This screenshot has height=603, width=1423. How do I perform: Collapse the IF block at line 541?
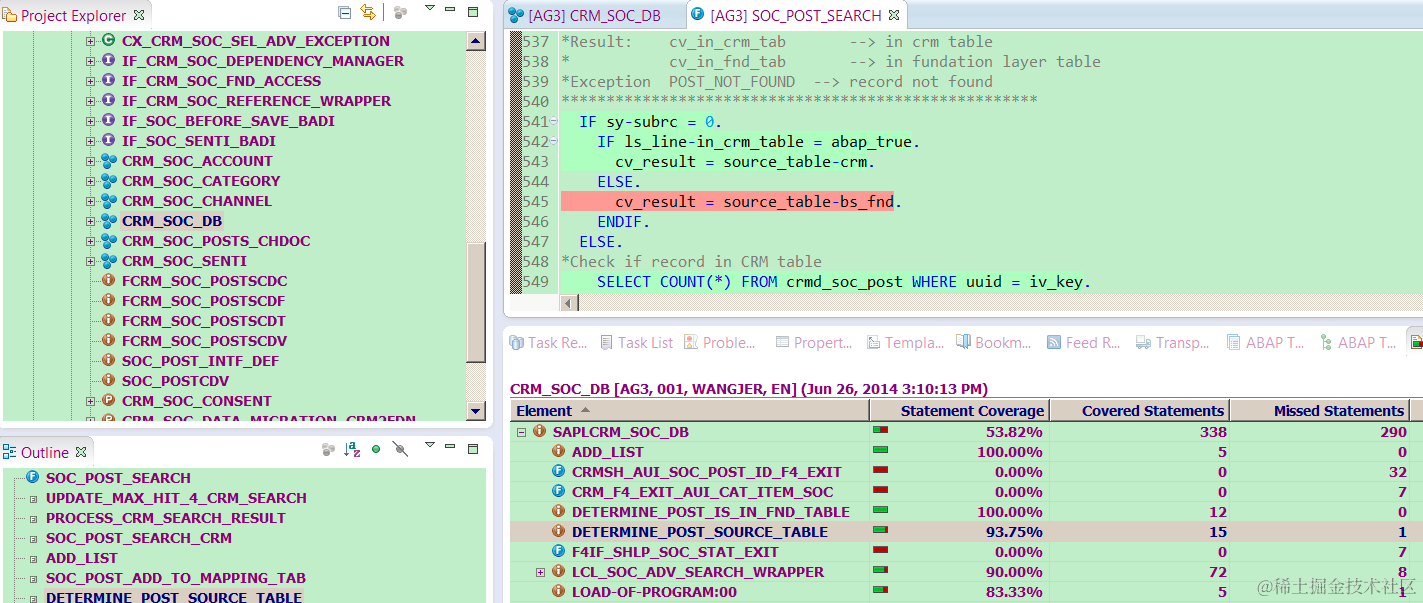553,121
